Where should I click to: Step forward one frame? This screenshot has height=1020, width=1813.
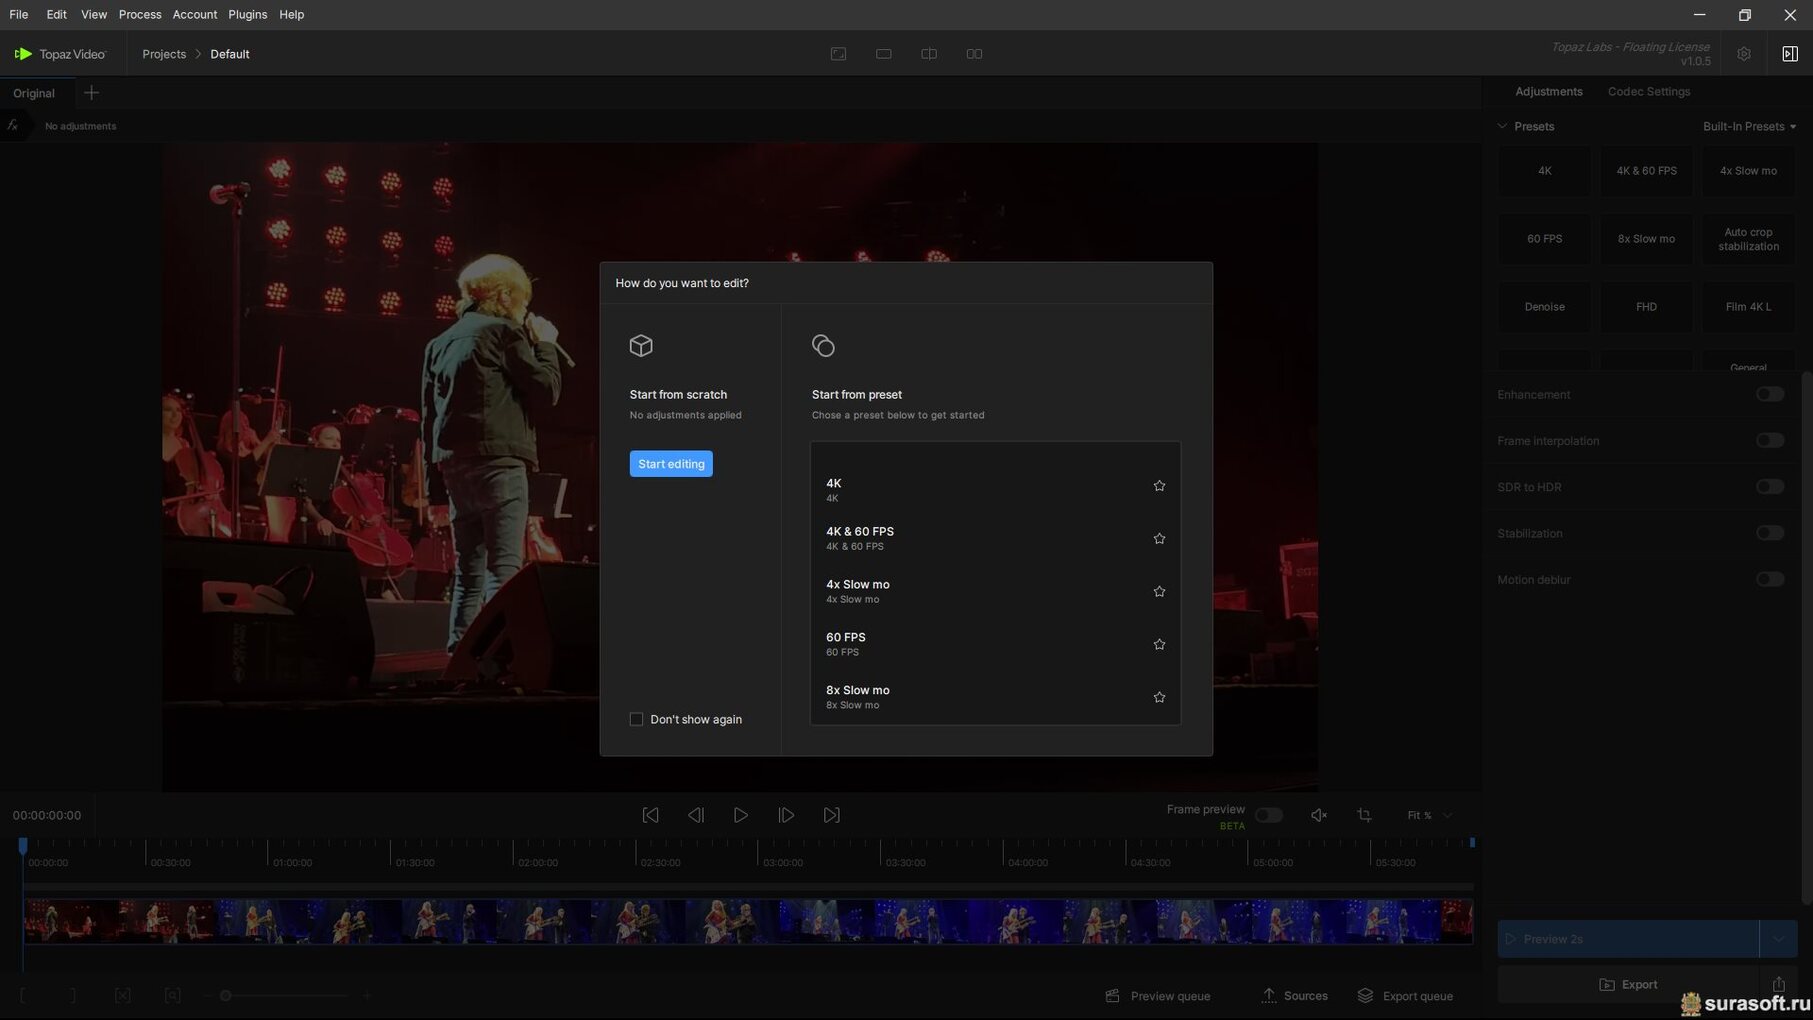(786, 815)
